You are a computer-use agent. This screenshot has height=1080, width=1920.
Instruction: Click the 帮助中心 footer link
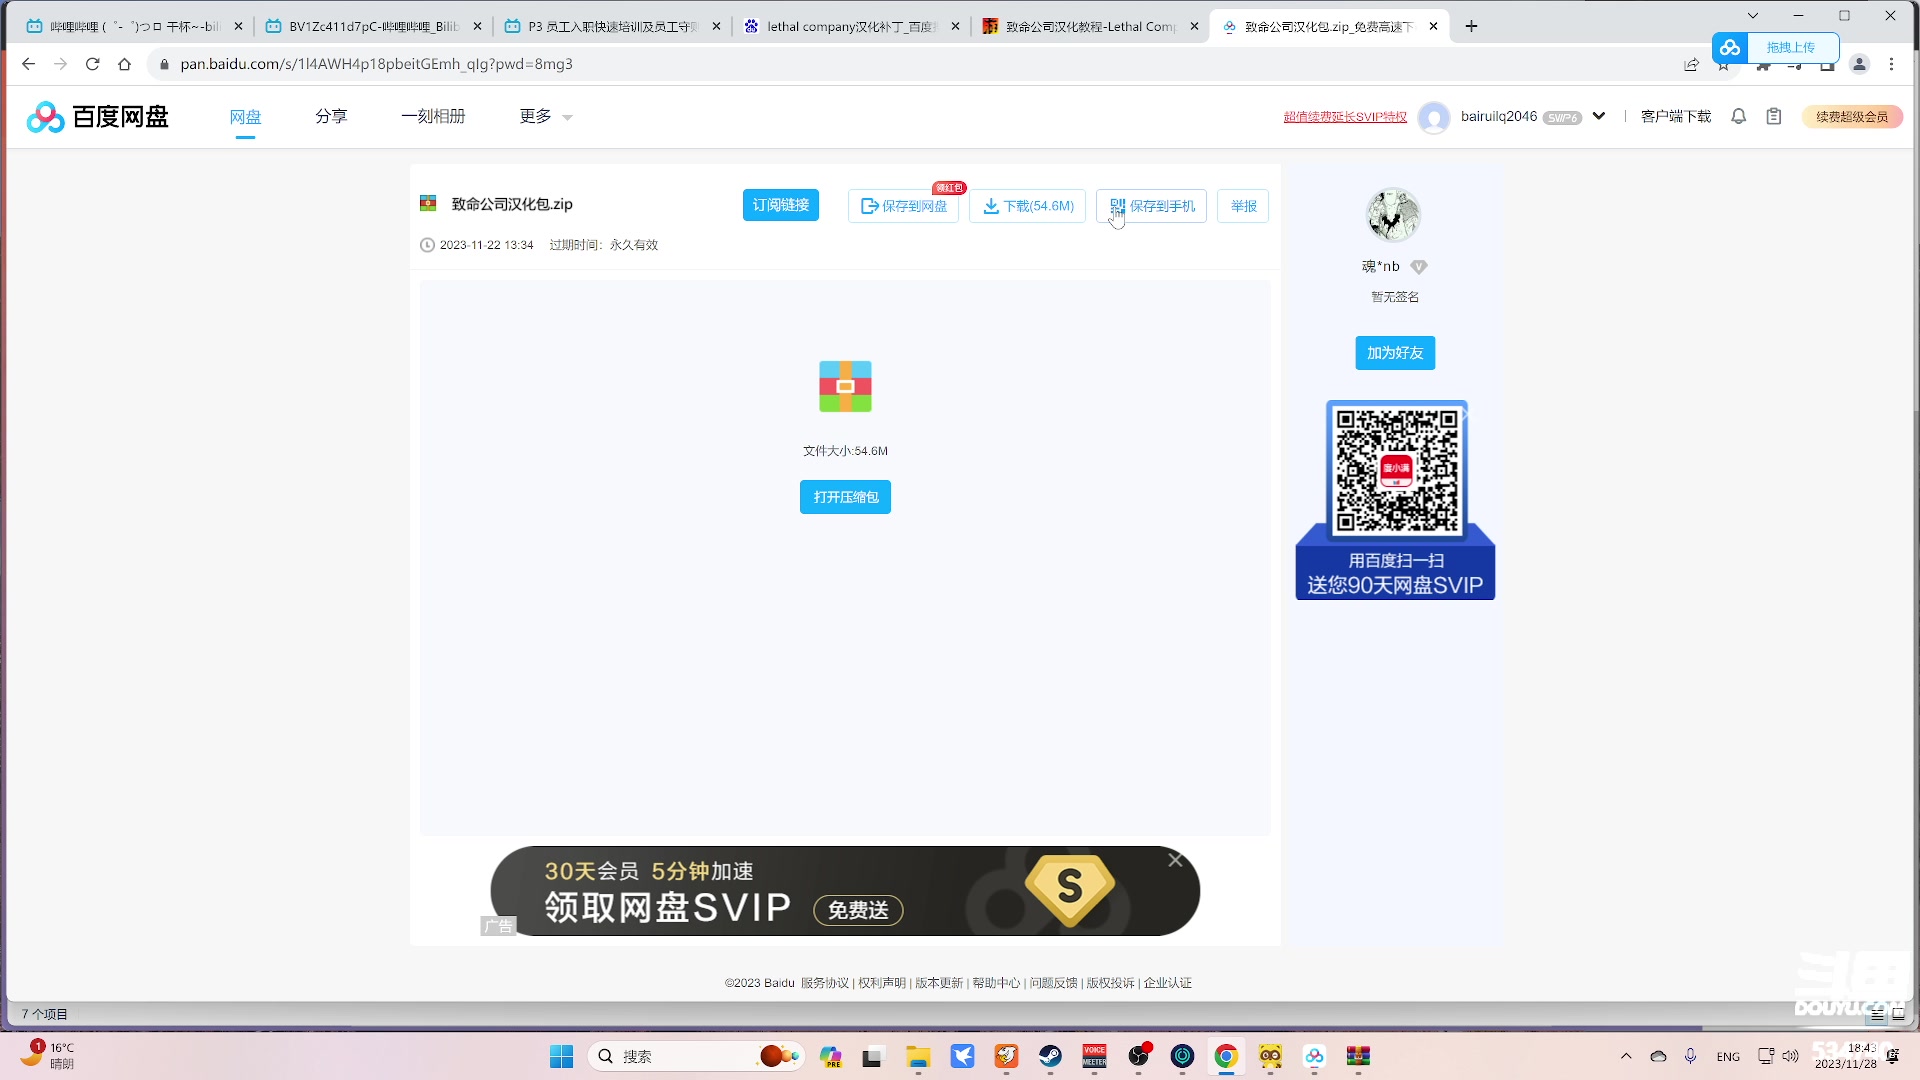pos(996,983)
